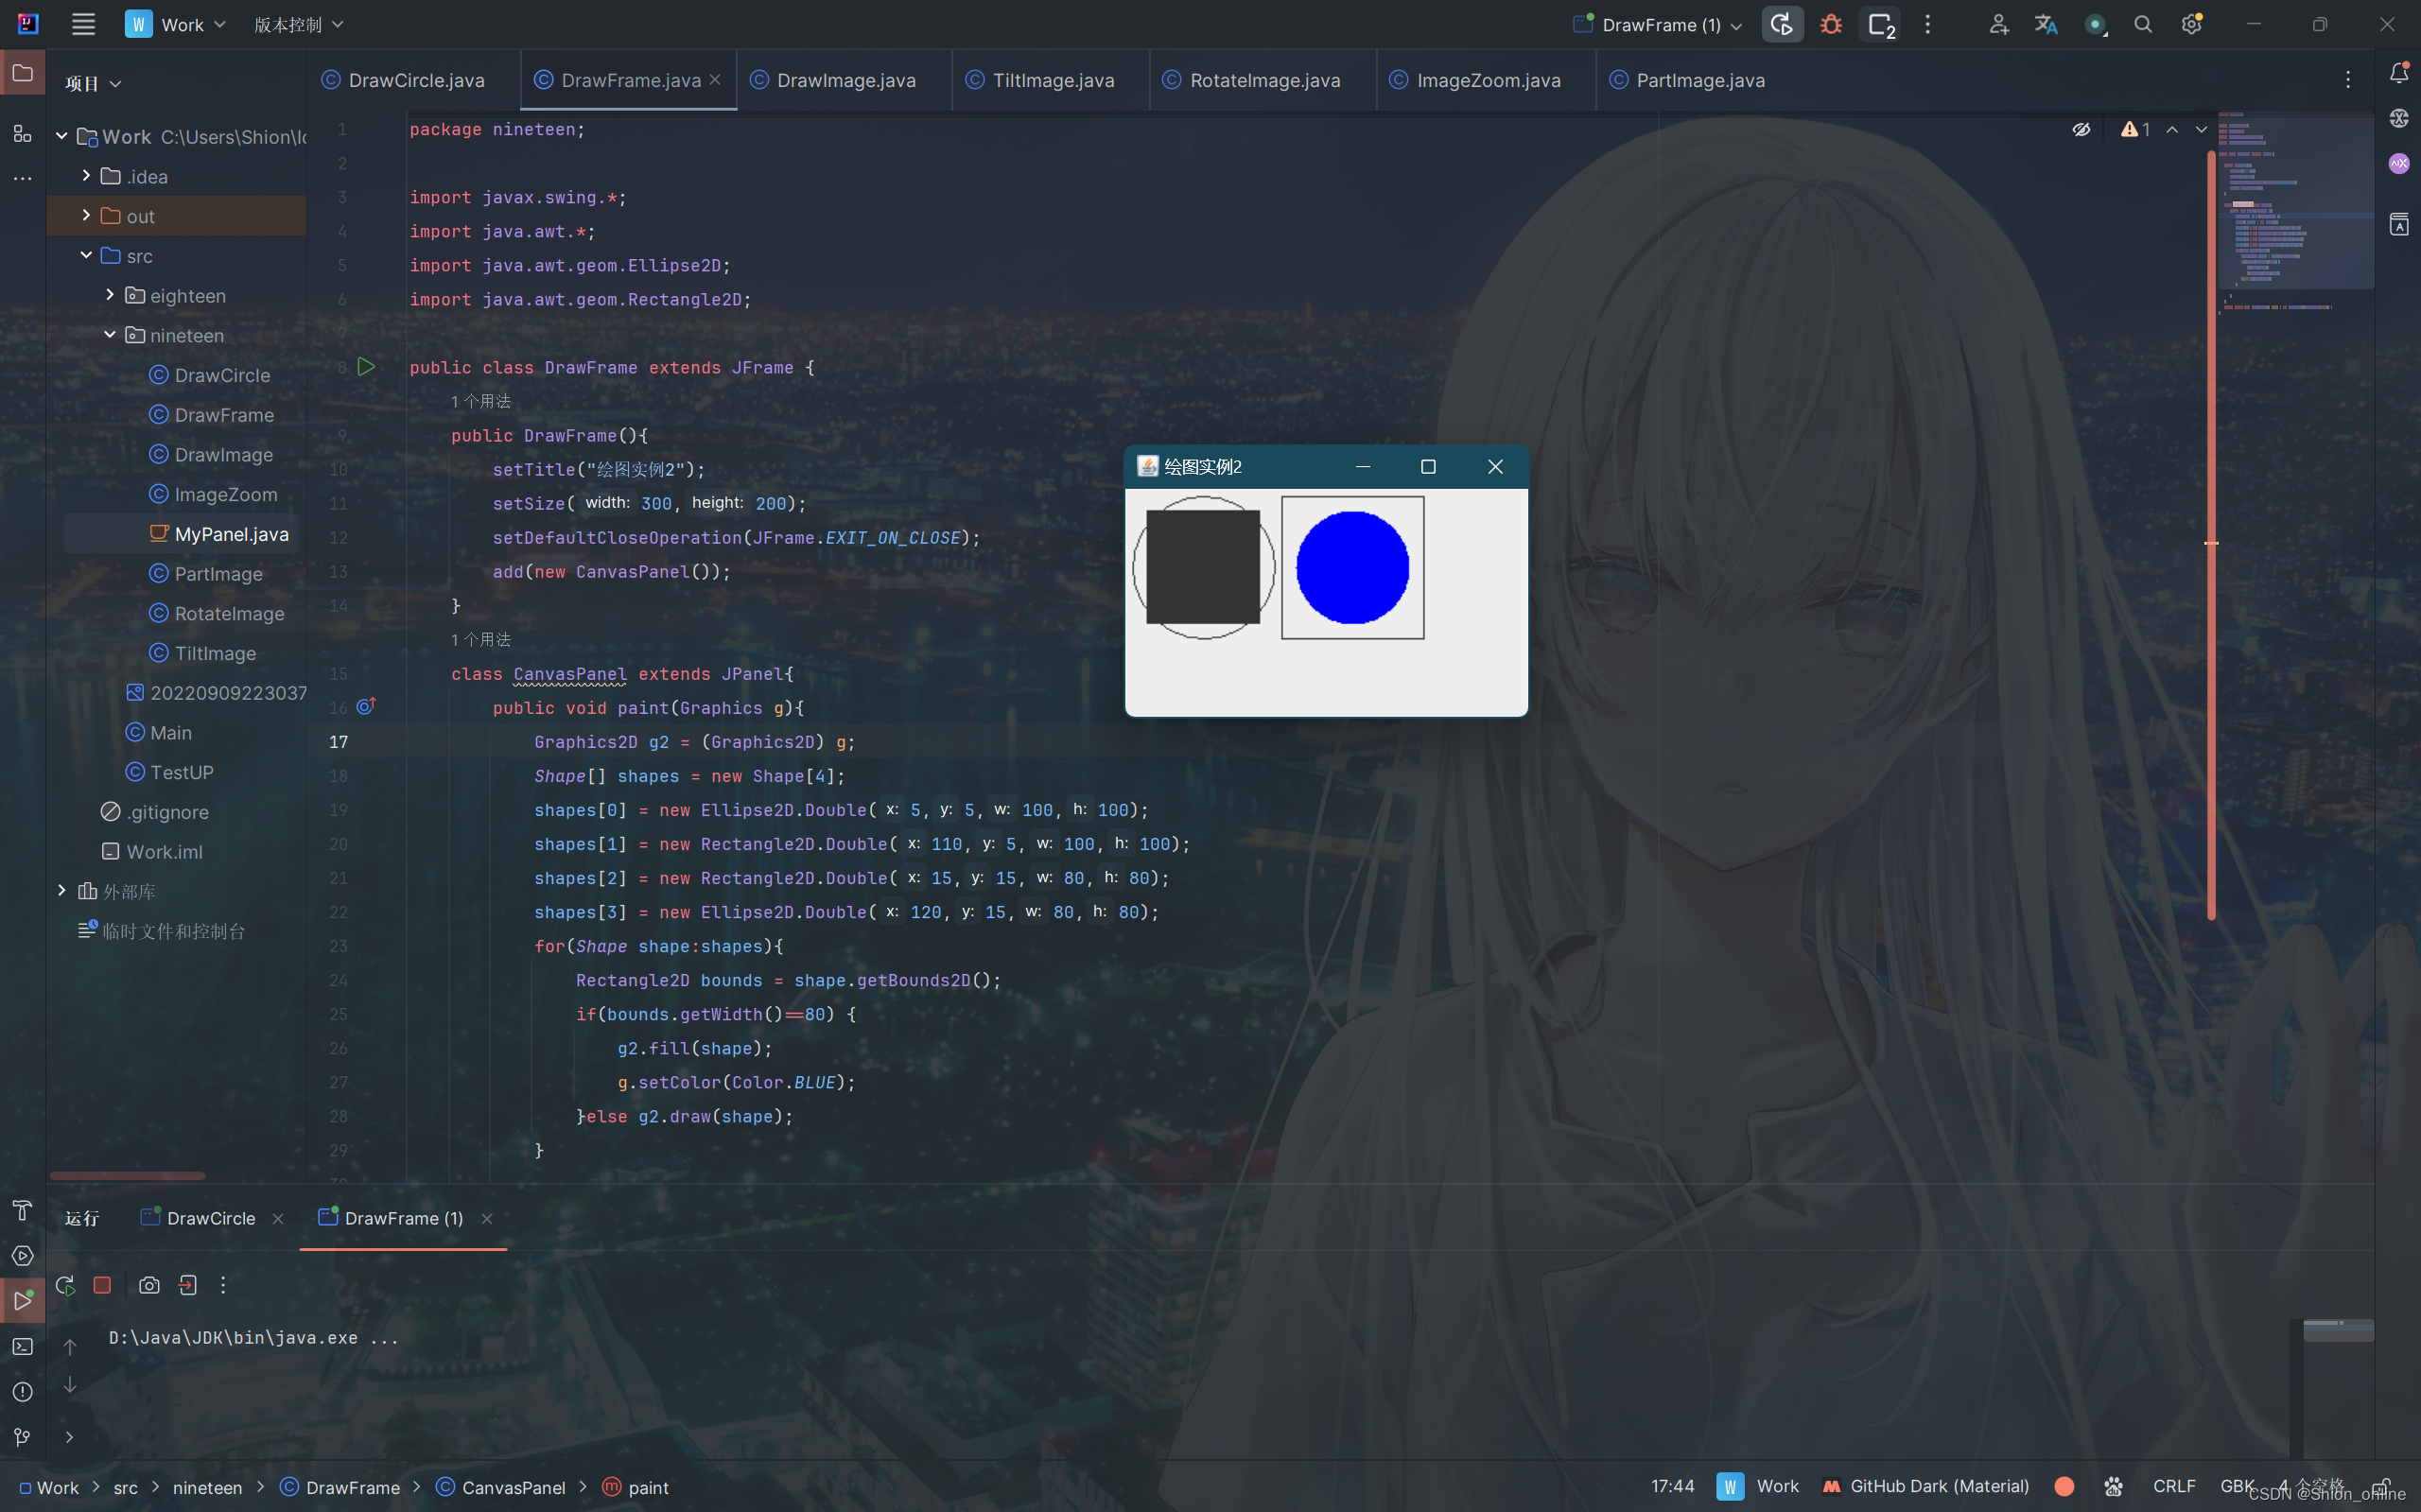Open editor tabs more options menu

(x=2348, y=80)
